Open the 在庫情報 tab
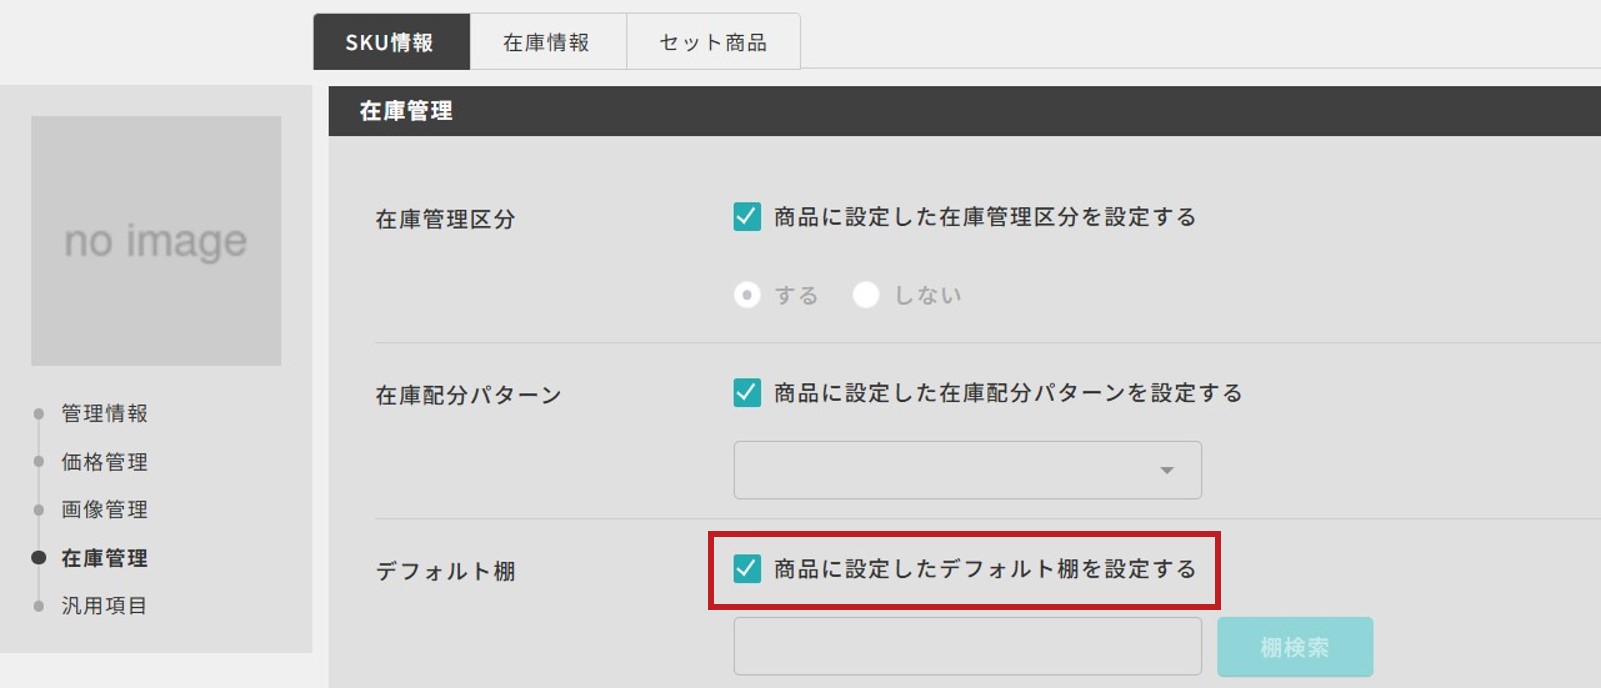 click(x=548, y=42)
